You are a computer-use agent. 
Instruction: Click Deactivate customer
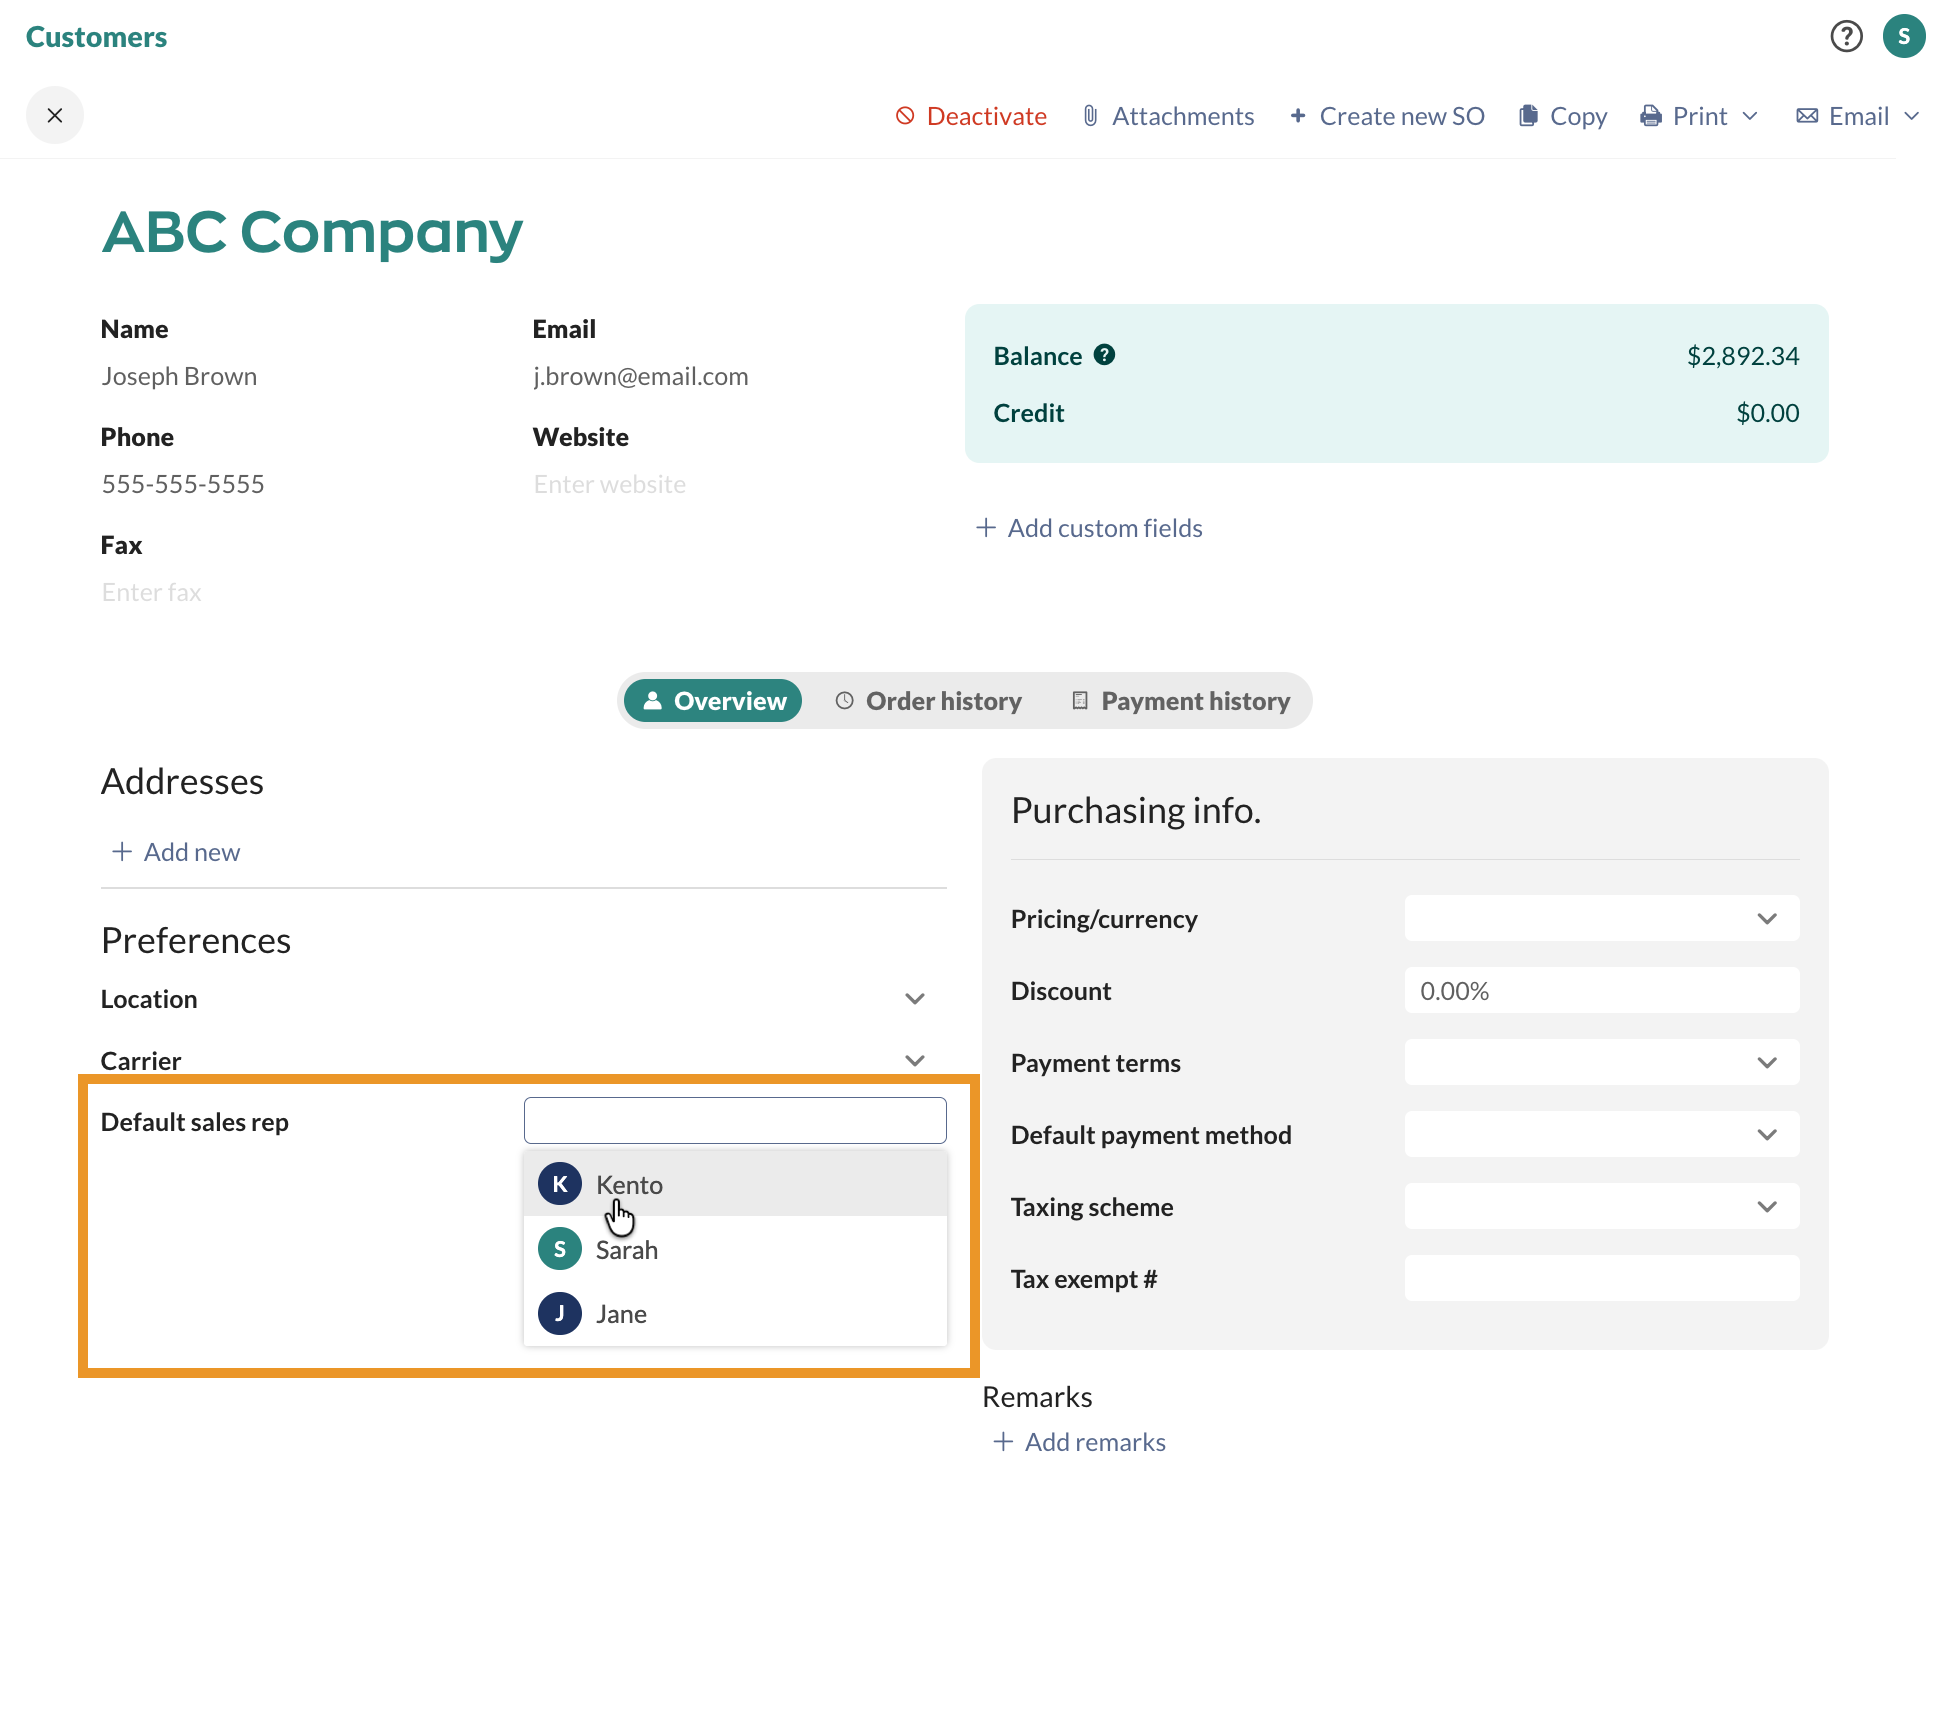click(x=970, y=116)
